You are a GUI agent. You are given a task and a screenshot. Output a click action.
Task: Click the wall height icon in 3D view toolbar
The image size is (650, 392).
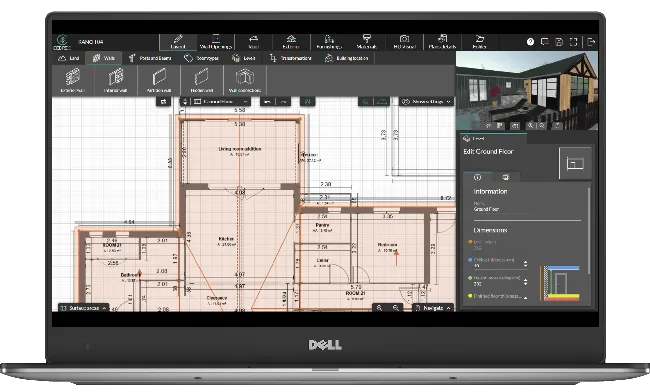(515, 125)
